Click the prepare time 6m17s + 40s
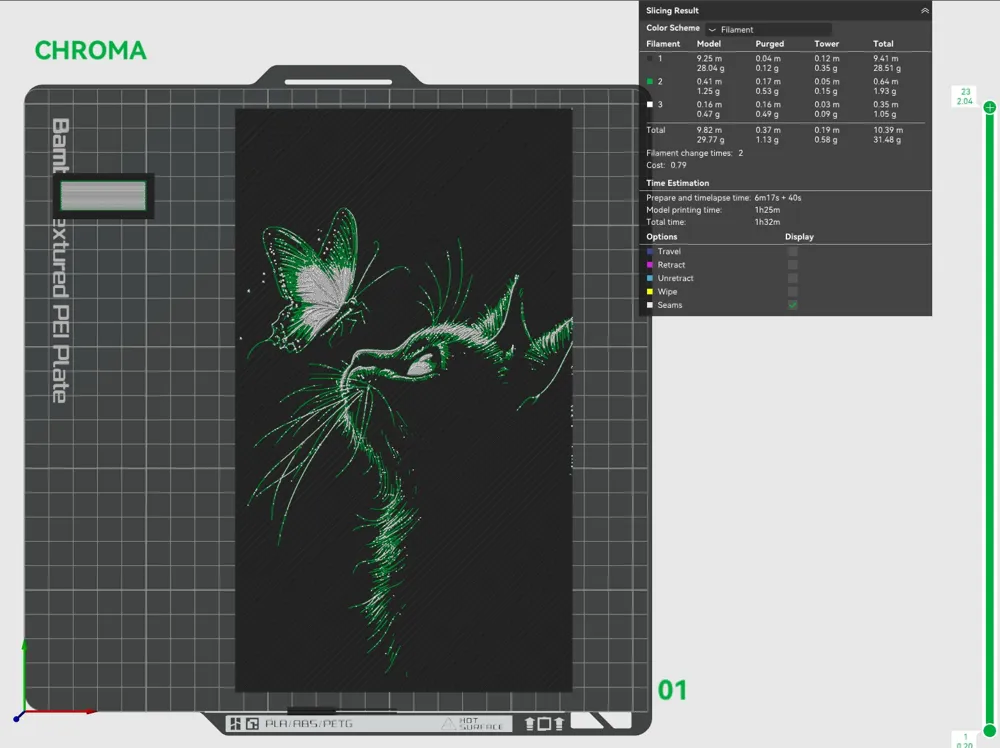The image size is (1000, 748). (x=777, y=198)
